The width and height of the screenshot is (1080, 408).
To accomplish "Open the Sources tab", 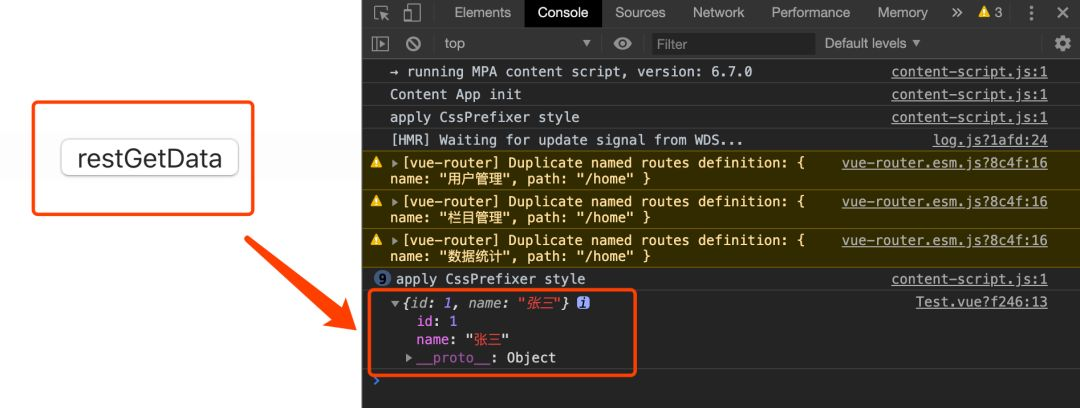I will click(640, 12).
